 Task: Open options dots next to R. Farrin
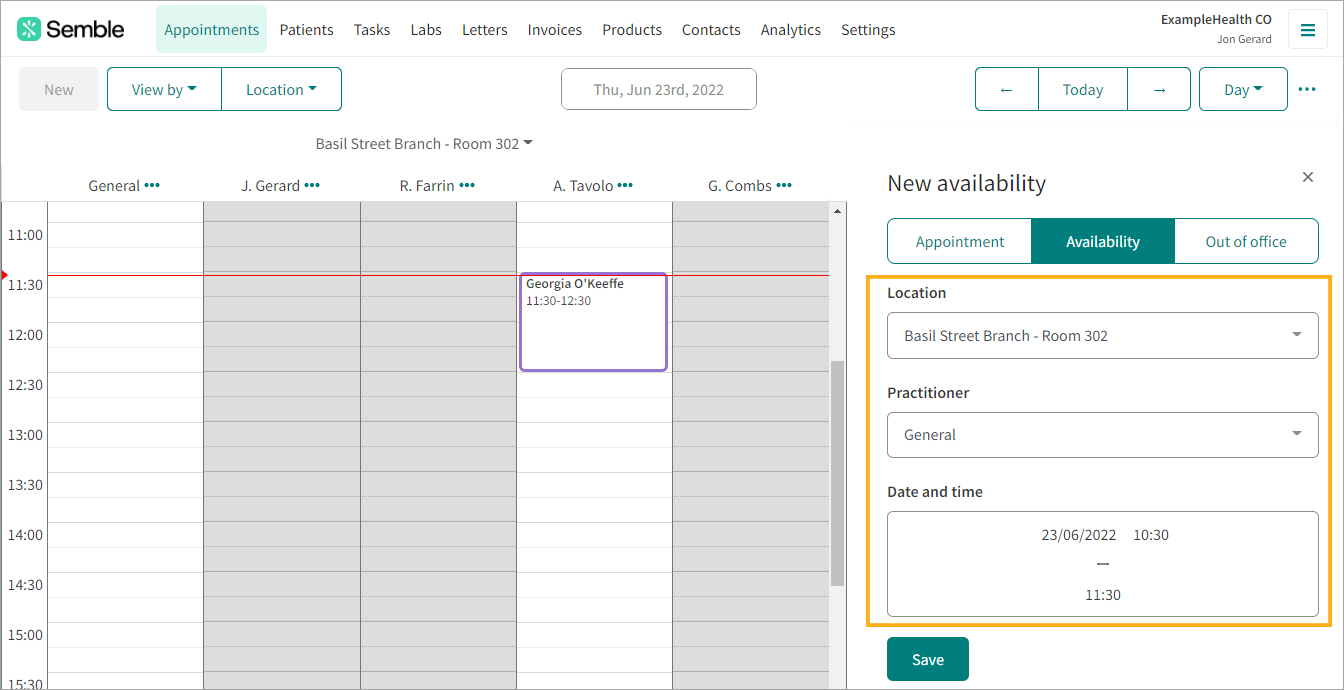pyautogui.click(x=467, y=185)
